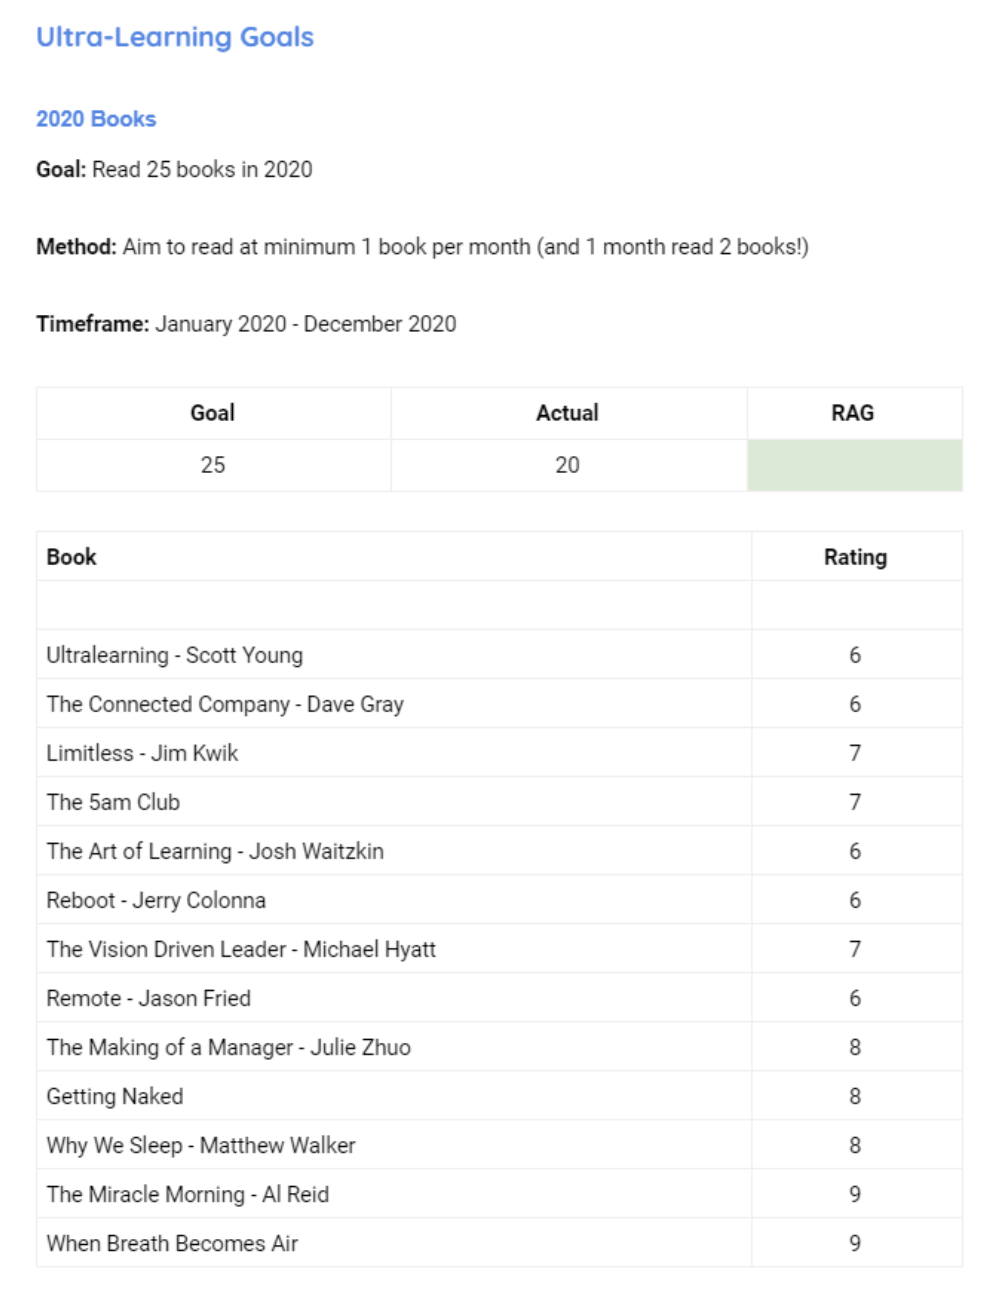The width and height of the screenshot is (1000, 1290).
Task: Click the Ultra-Learning Goals heading
Action: [175, 37]
